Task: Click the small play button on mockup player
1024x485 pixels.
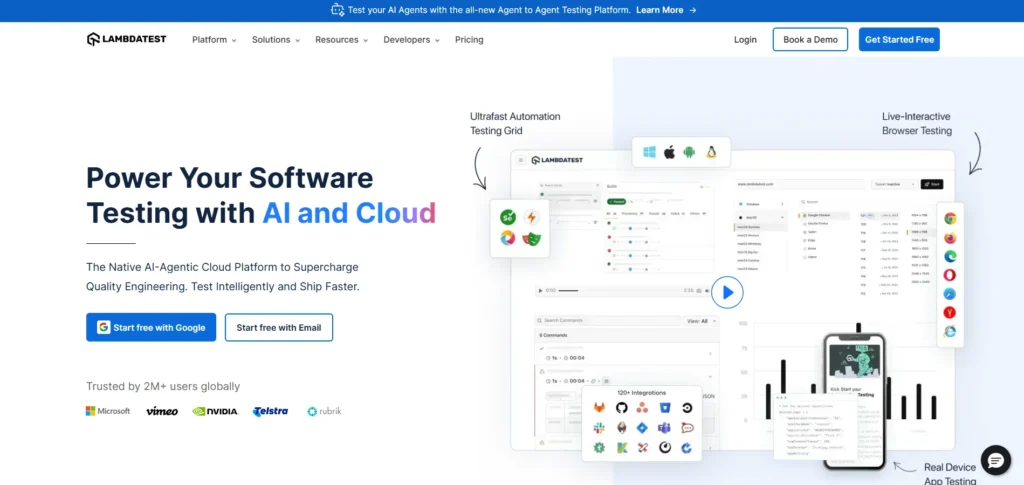Action: (x=541, y=290)
